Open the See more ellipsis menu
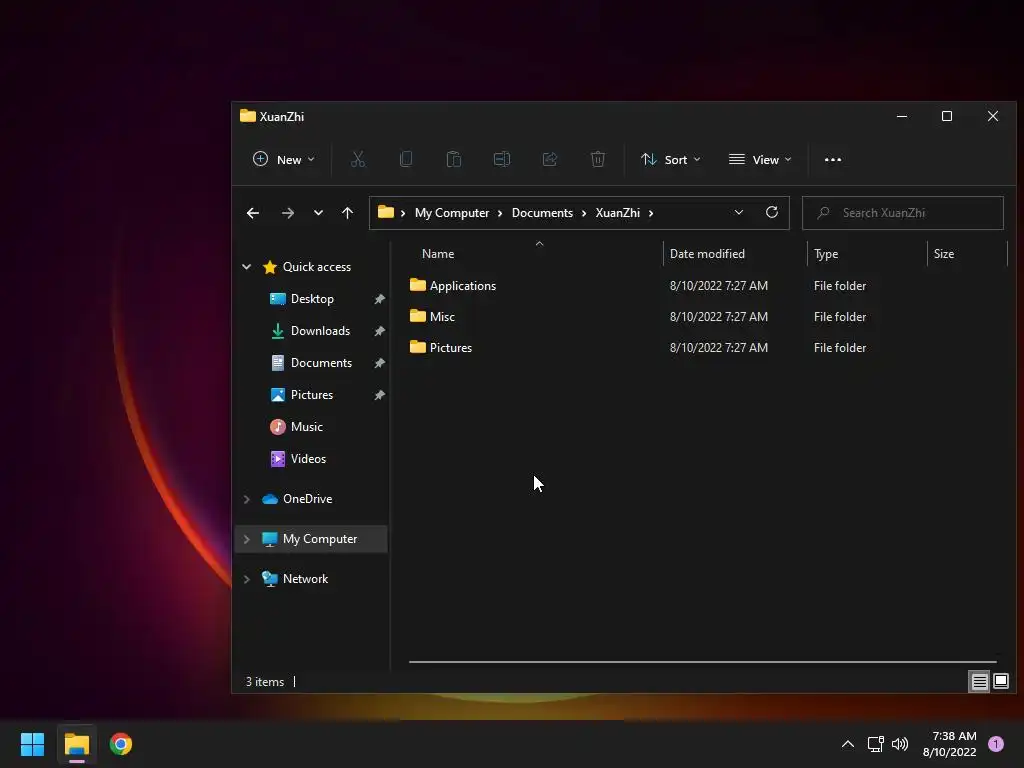1024x768 pixels. point(833,159)
